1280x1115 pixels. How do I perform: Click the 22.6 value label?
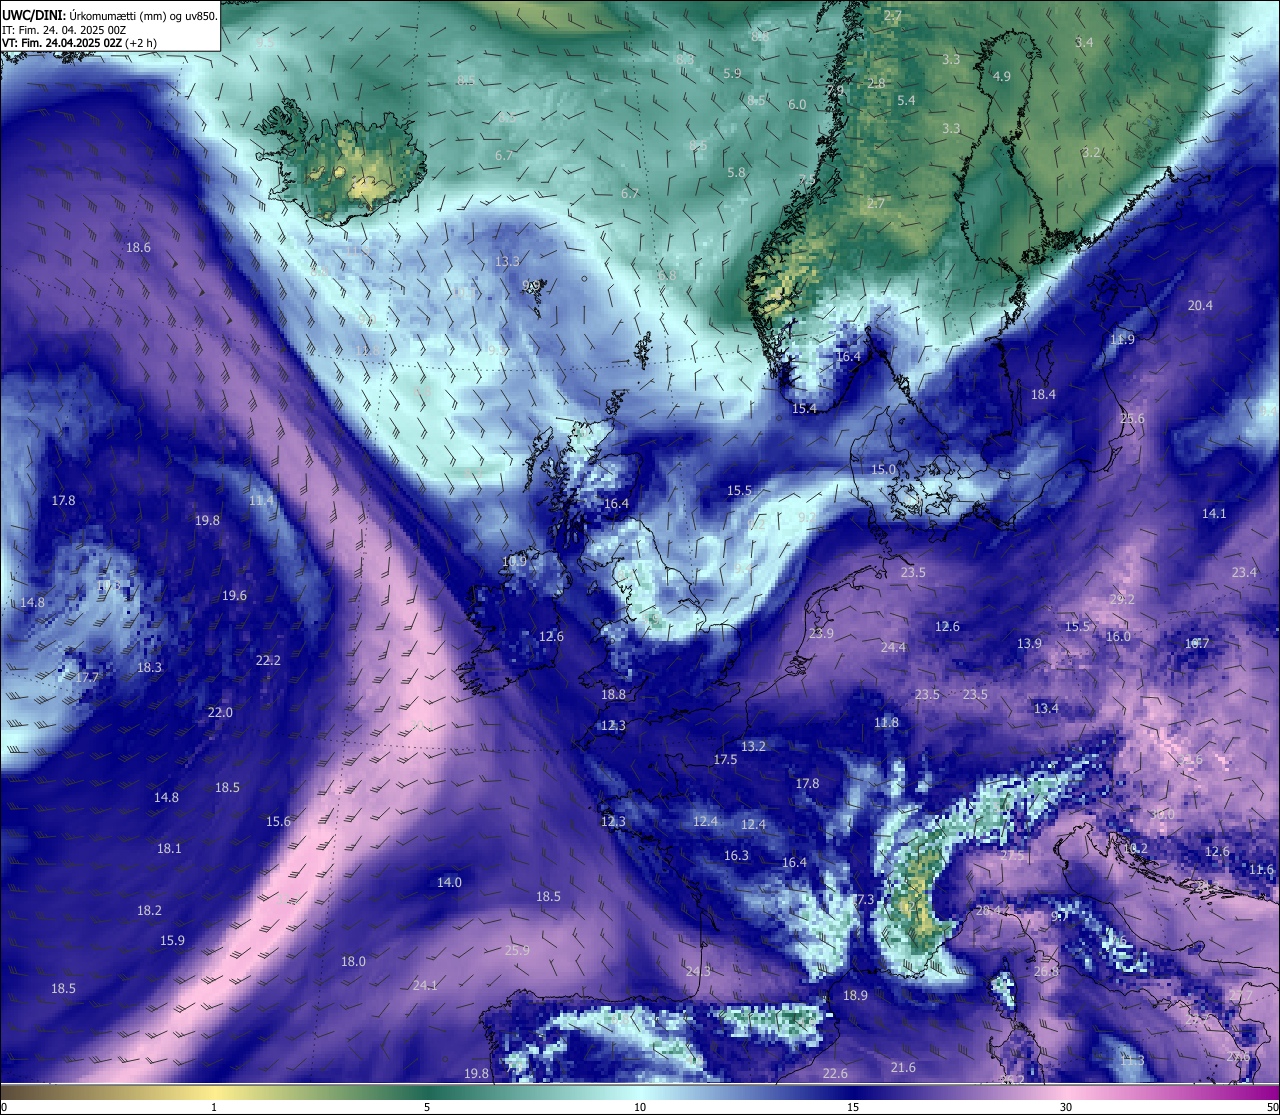(835, 1073)
